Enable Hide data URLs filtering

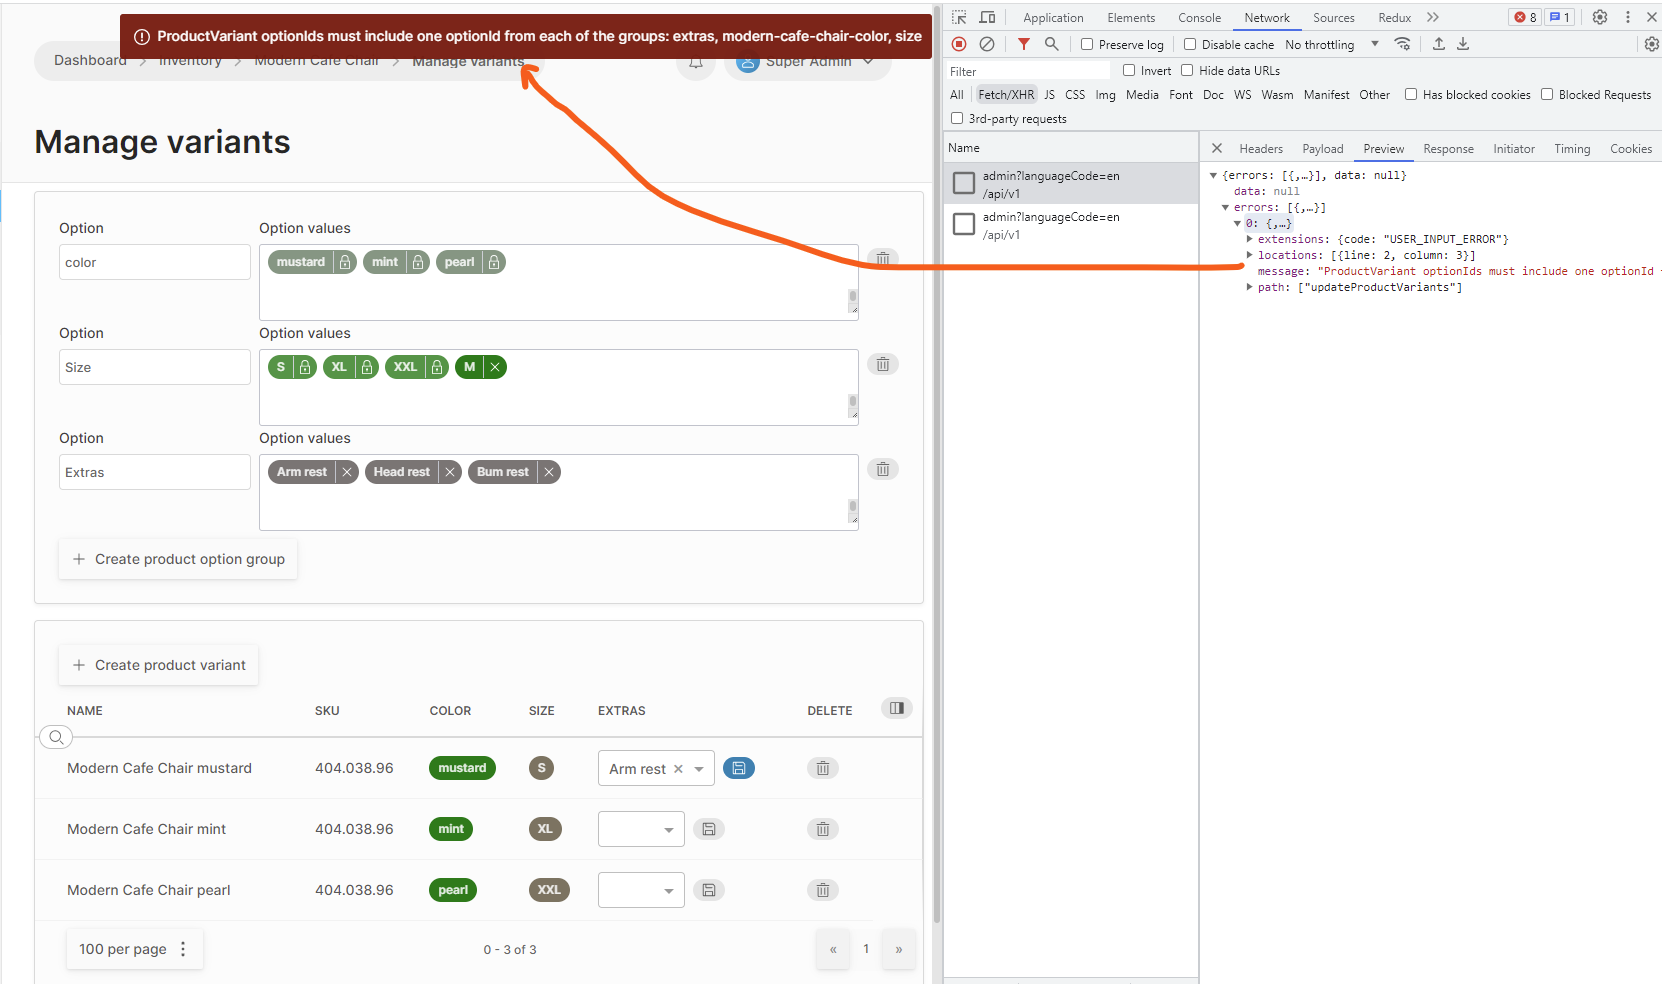(x=1188, y=70)
